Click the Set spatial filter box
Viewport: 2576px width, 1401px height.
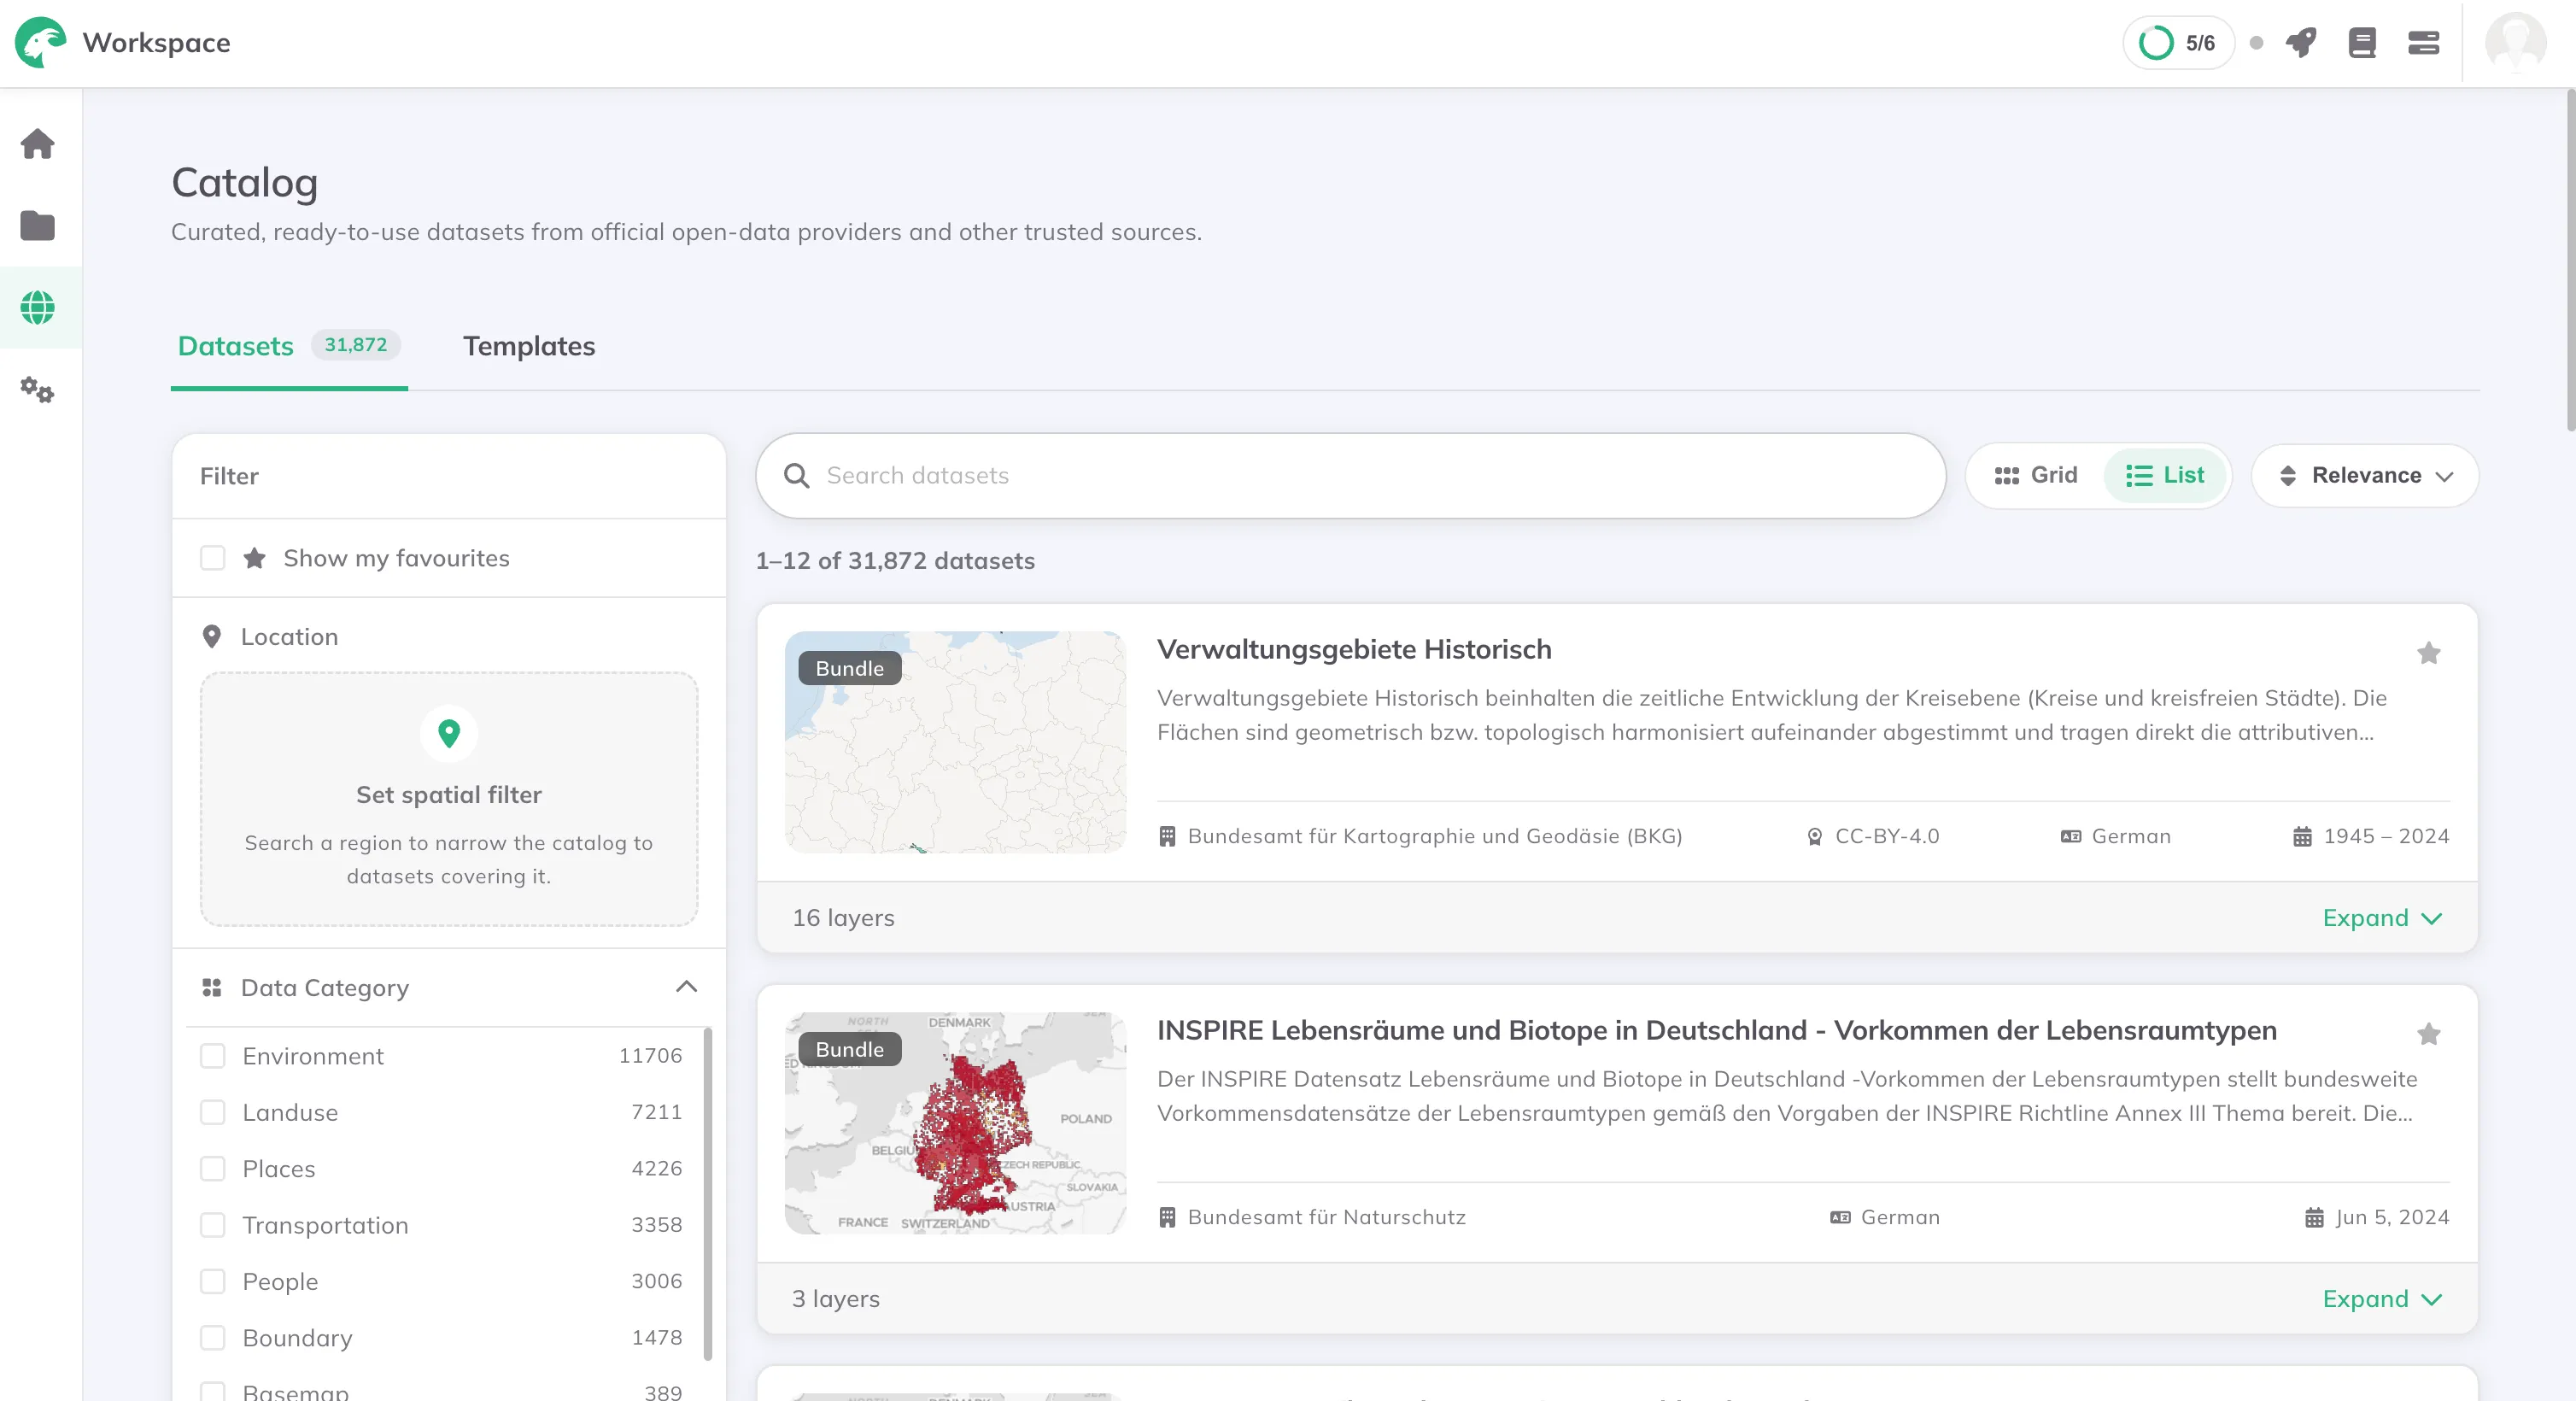449,799
